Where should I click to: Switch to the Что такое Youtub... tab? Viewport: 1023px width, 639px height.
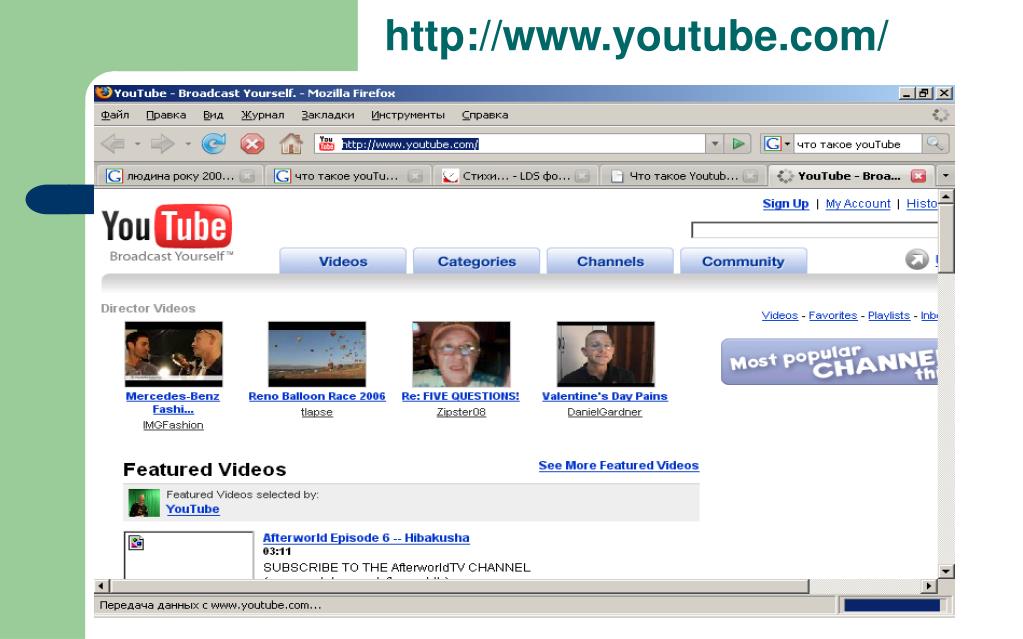click(683, 176)
